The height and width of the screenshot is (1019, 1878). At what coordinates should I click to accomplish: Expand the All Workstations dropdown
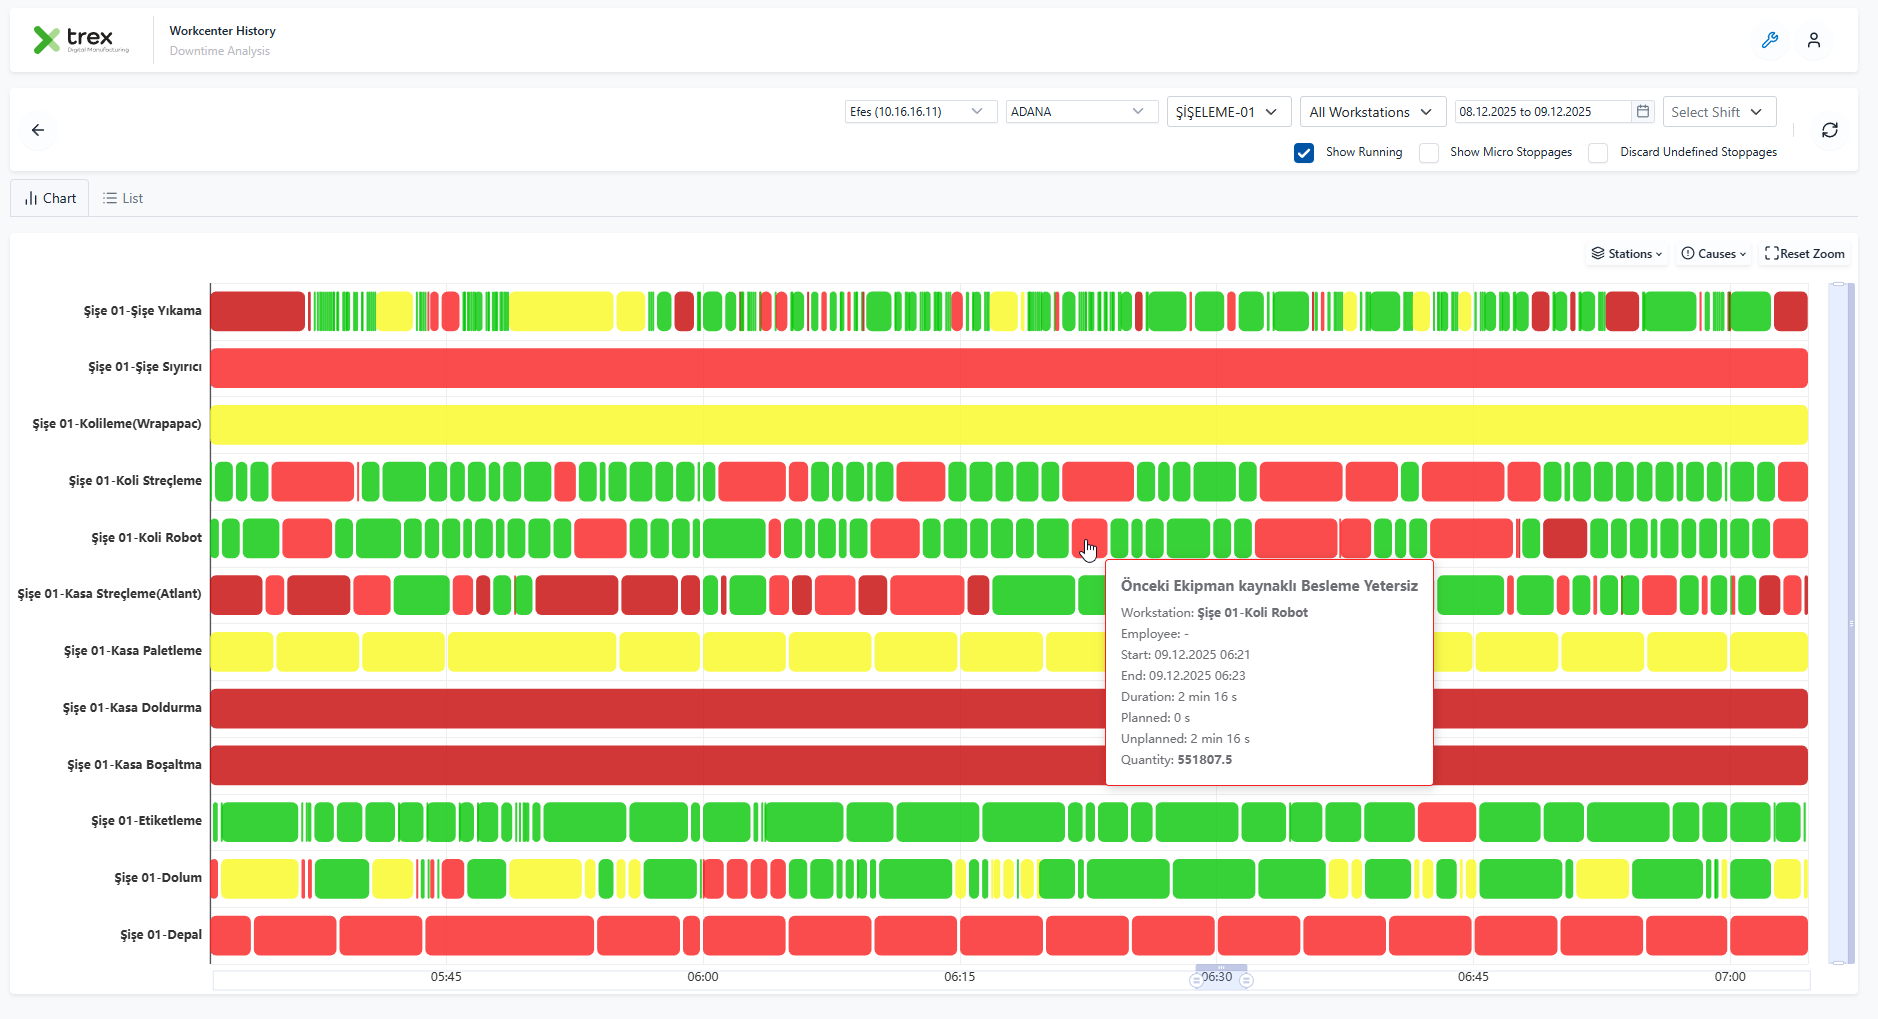point(1373,111)
